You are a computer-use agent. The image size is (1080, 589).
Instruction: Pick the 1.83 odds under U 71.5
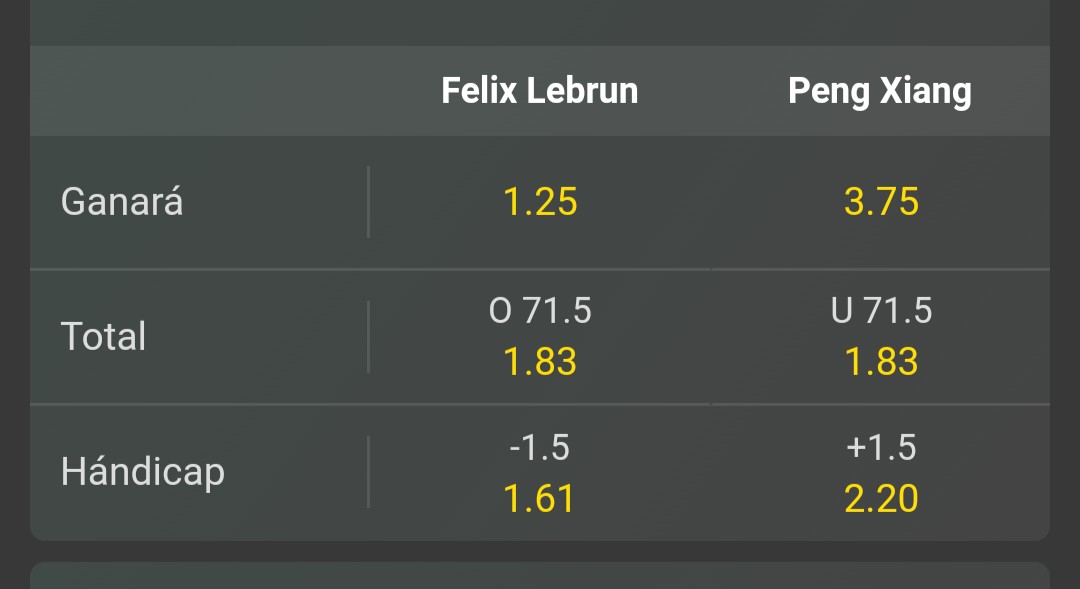click(881, 362)
